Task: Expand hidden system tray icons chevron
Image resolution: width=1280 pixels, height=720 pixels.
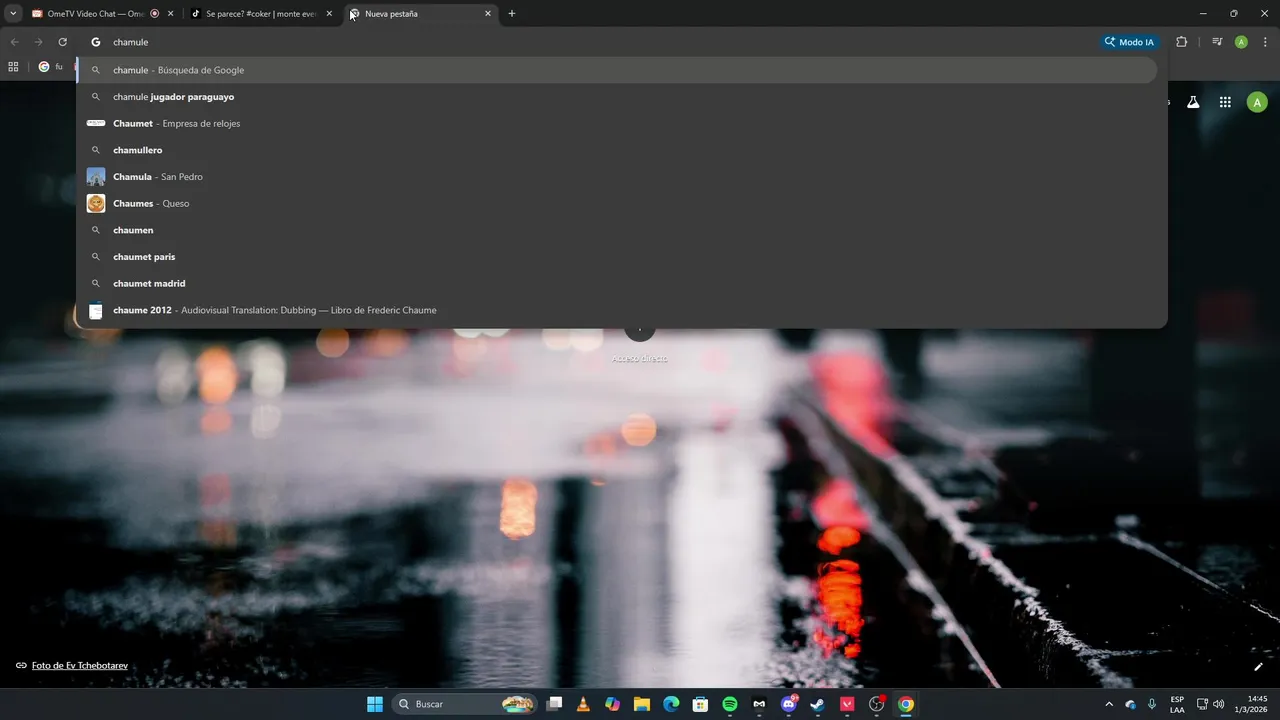Action: [x=1109, y=704]
